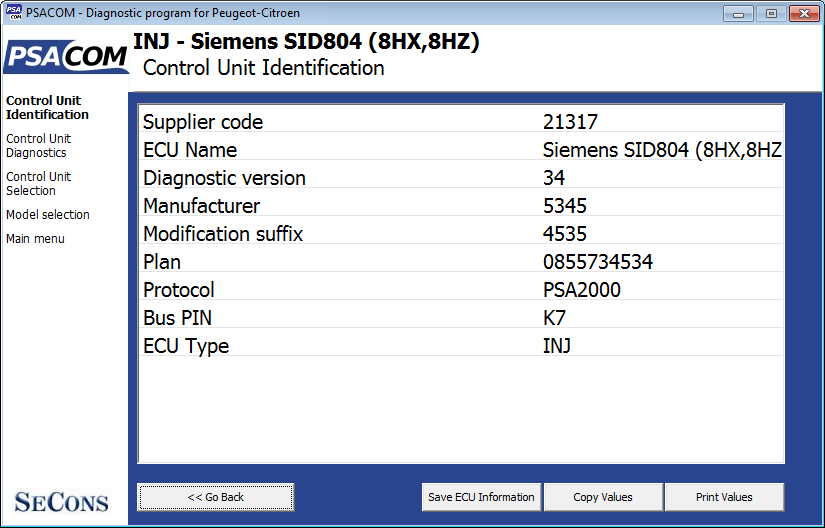Click the PSA COM title bar icon

coord(14,12)
